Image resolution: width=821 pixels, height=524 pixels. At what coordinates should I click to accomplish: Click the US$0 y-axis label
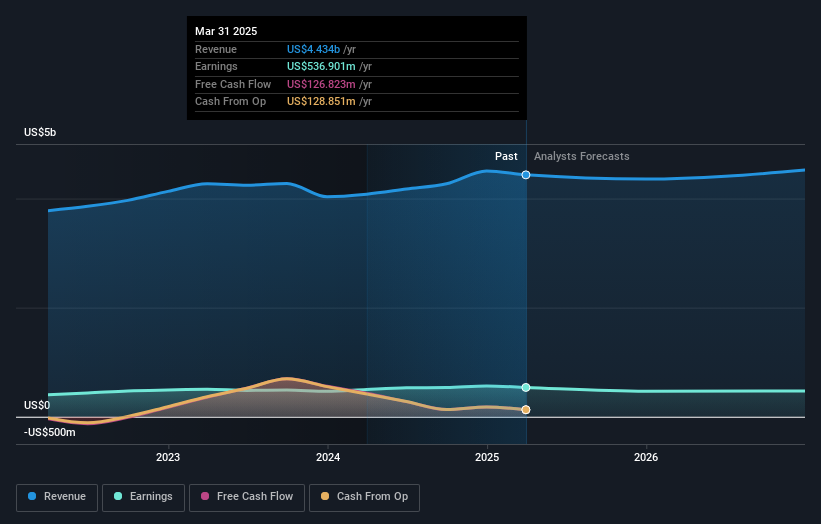pyautogui.click(x=37, y=405)
